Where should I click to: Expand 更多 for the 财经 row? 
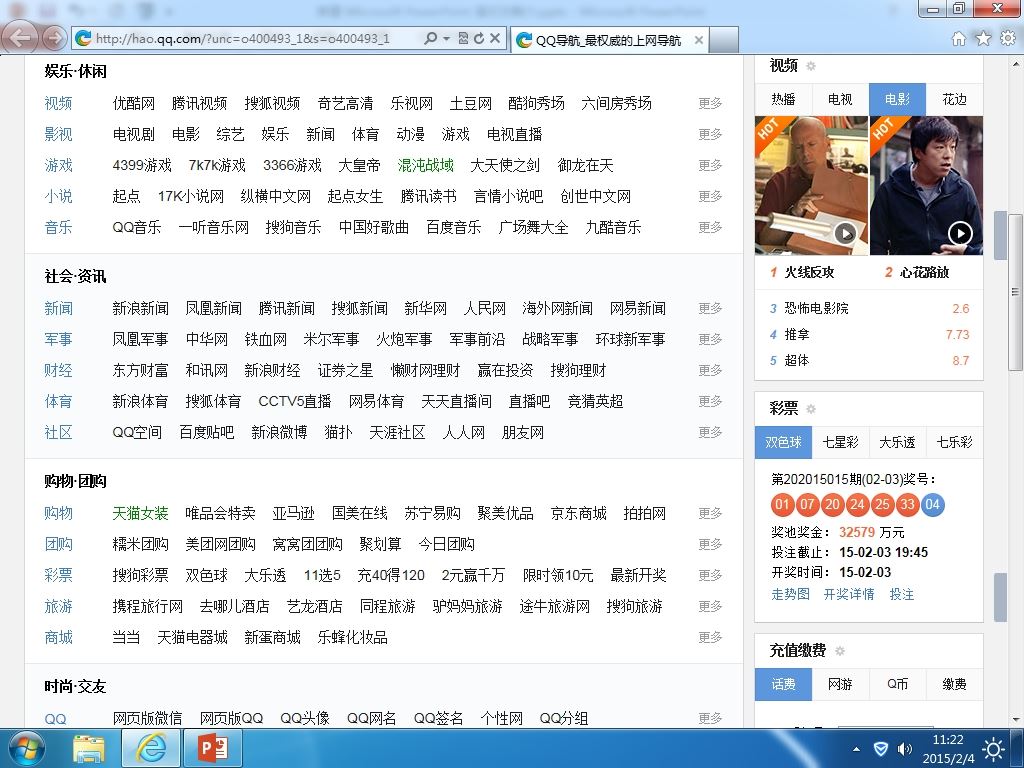click(x=710, y=370)
